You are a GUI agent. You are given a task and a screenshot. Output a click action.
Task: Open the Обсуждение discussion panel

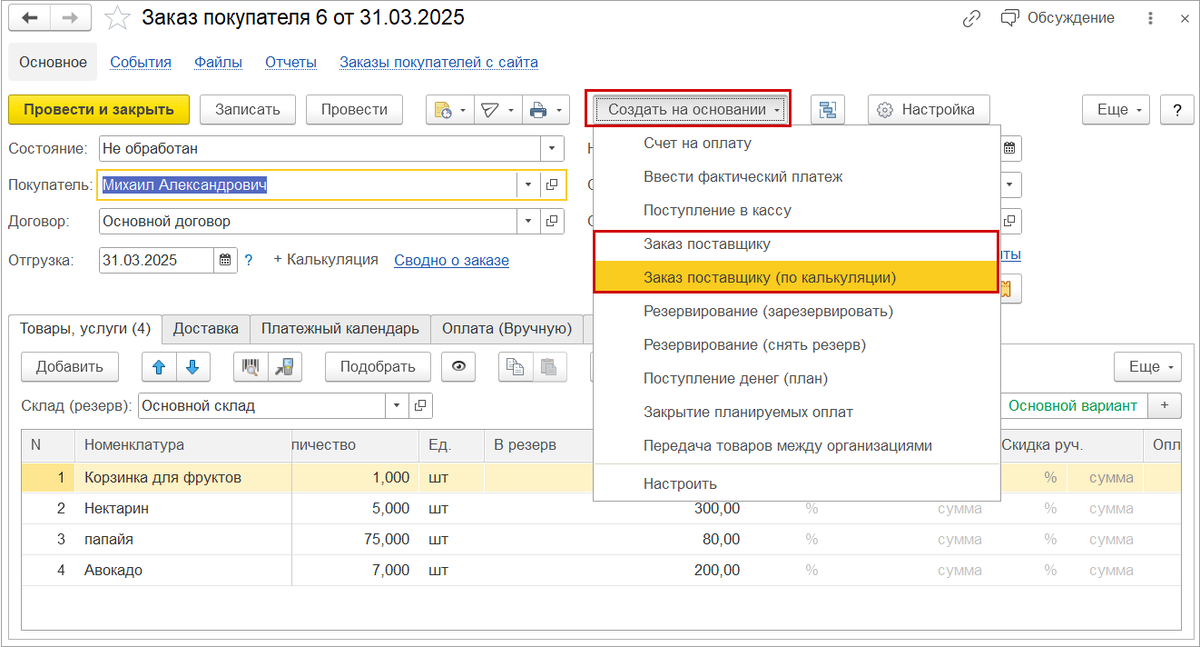tap(1058, 18)
